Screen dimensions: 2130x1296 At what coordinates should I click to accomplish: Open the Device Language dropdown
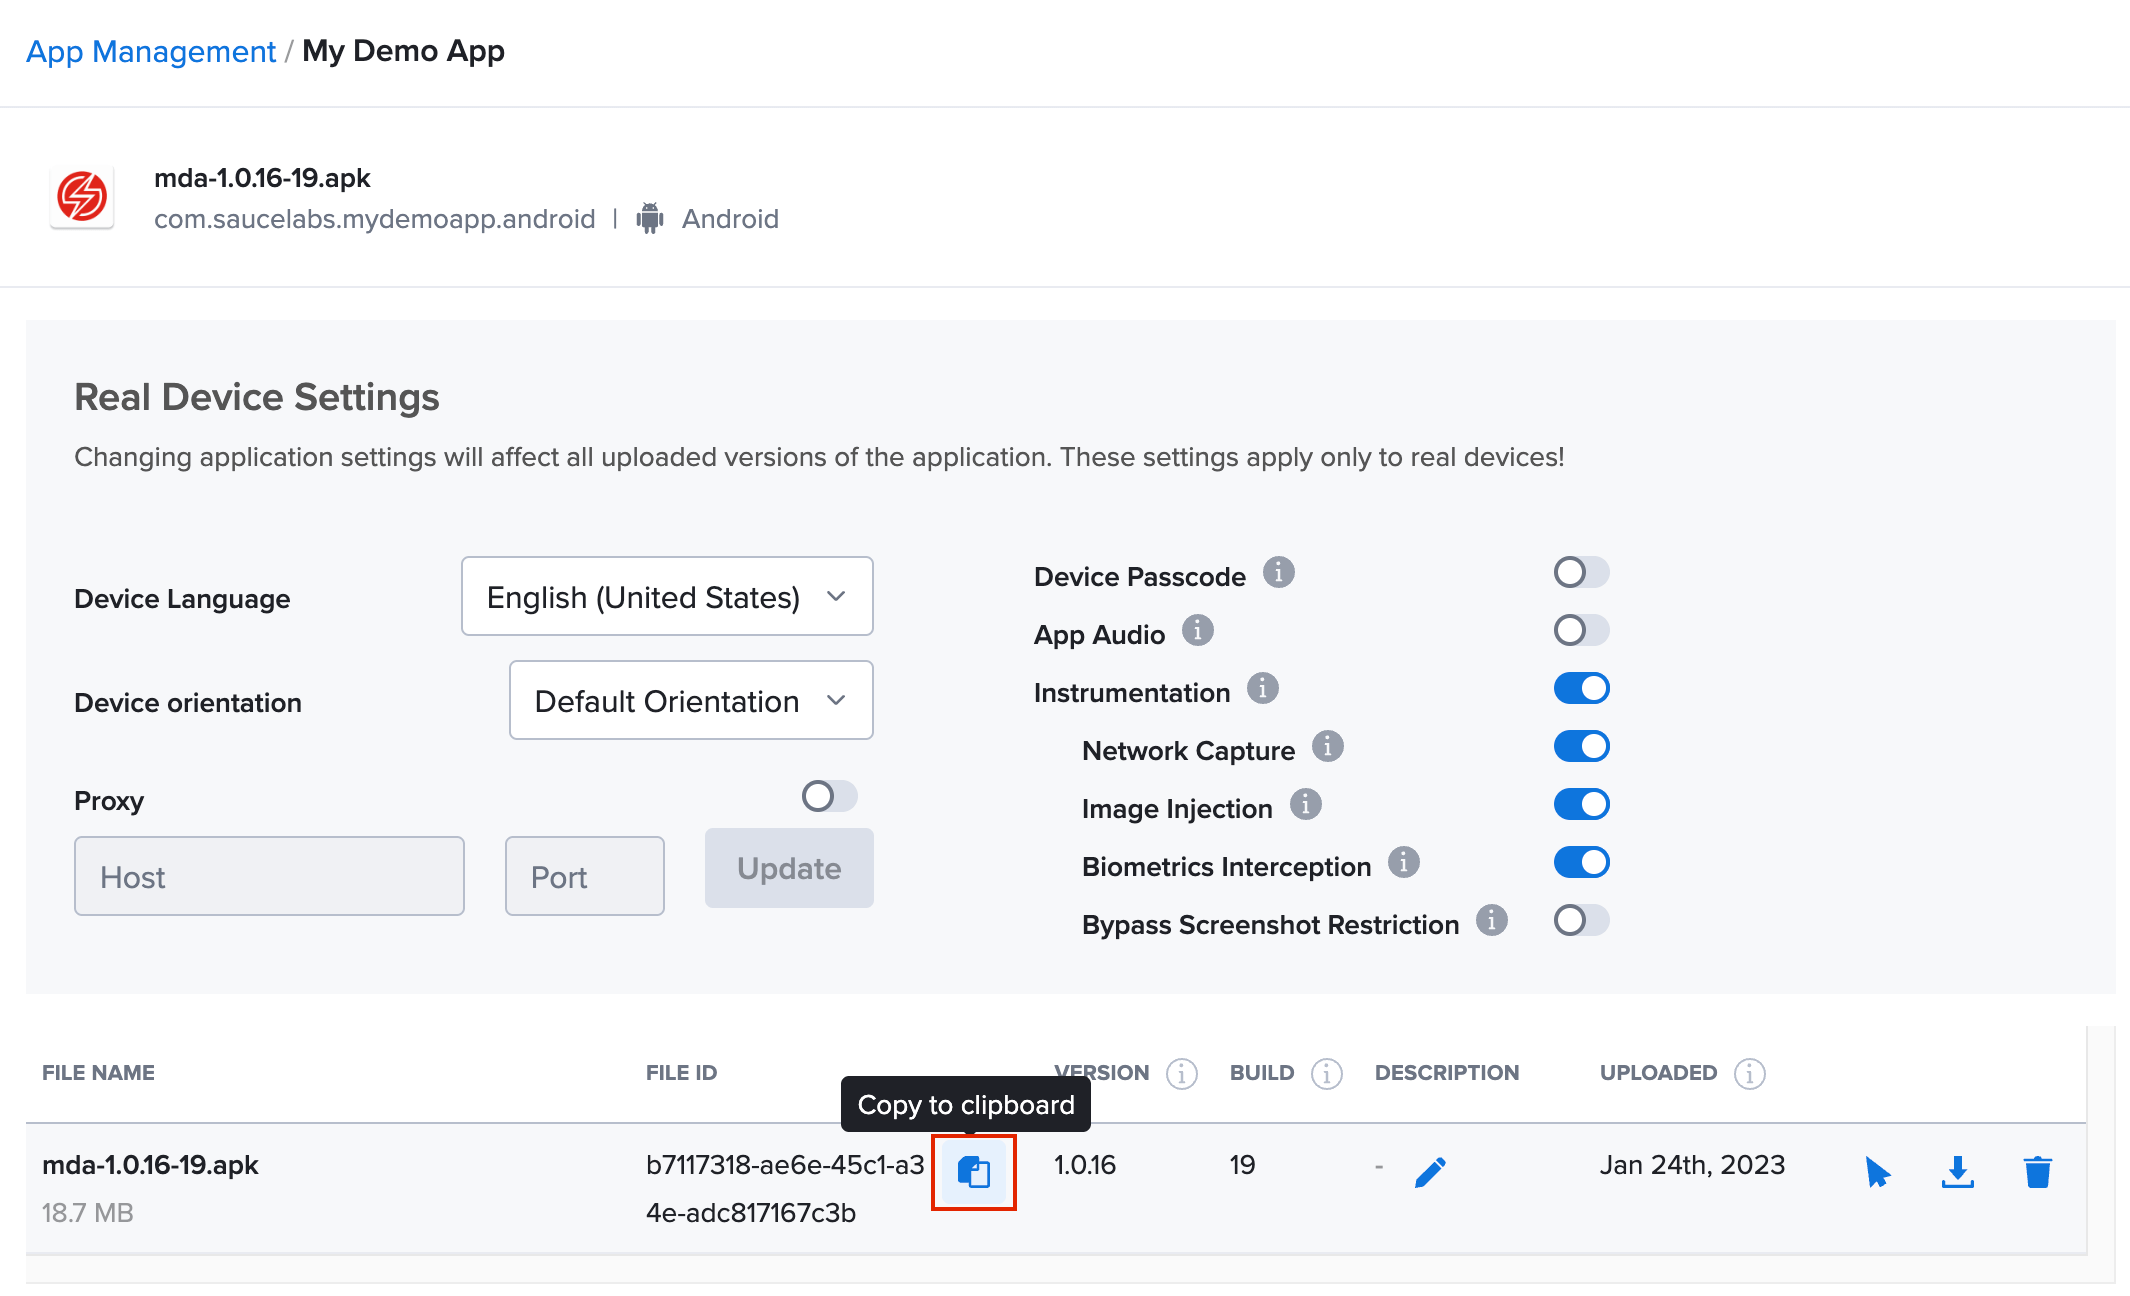[666, 596]
